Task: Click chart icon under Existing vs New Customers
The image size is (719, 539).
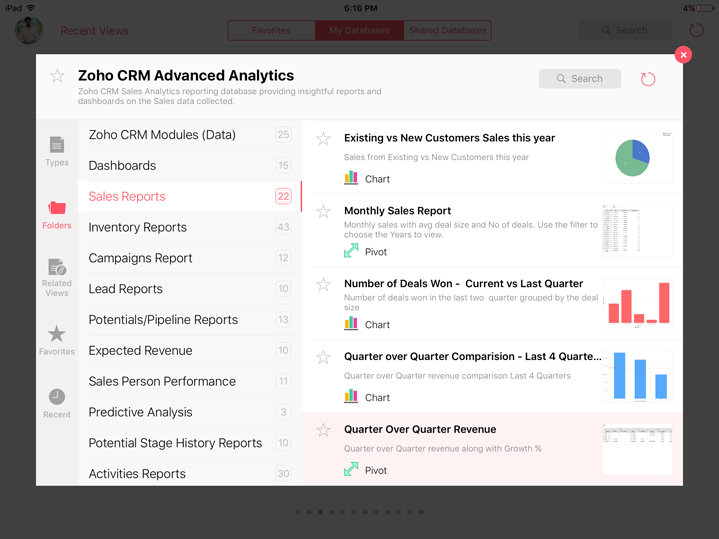Action: [351, 178]
